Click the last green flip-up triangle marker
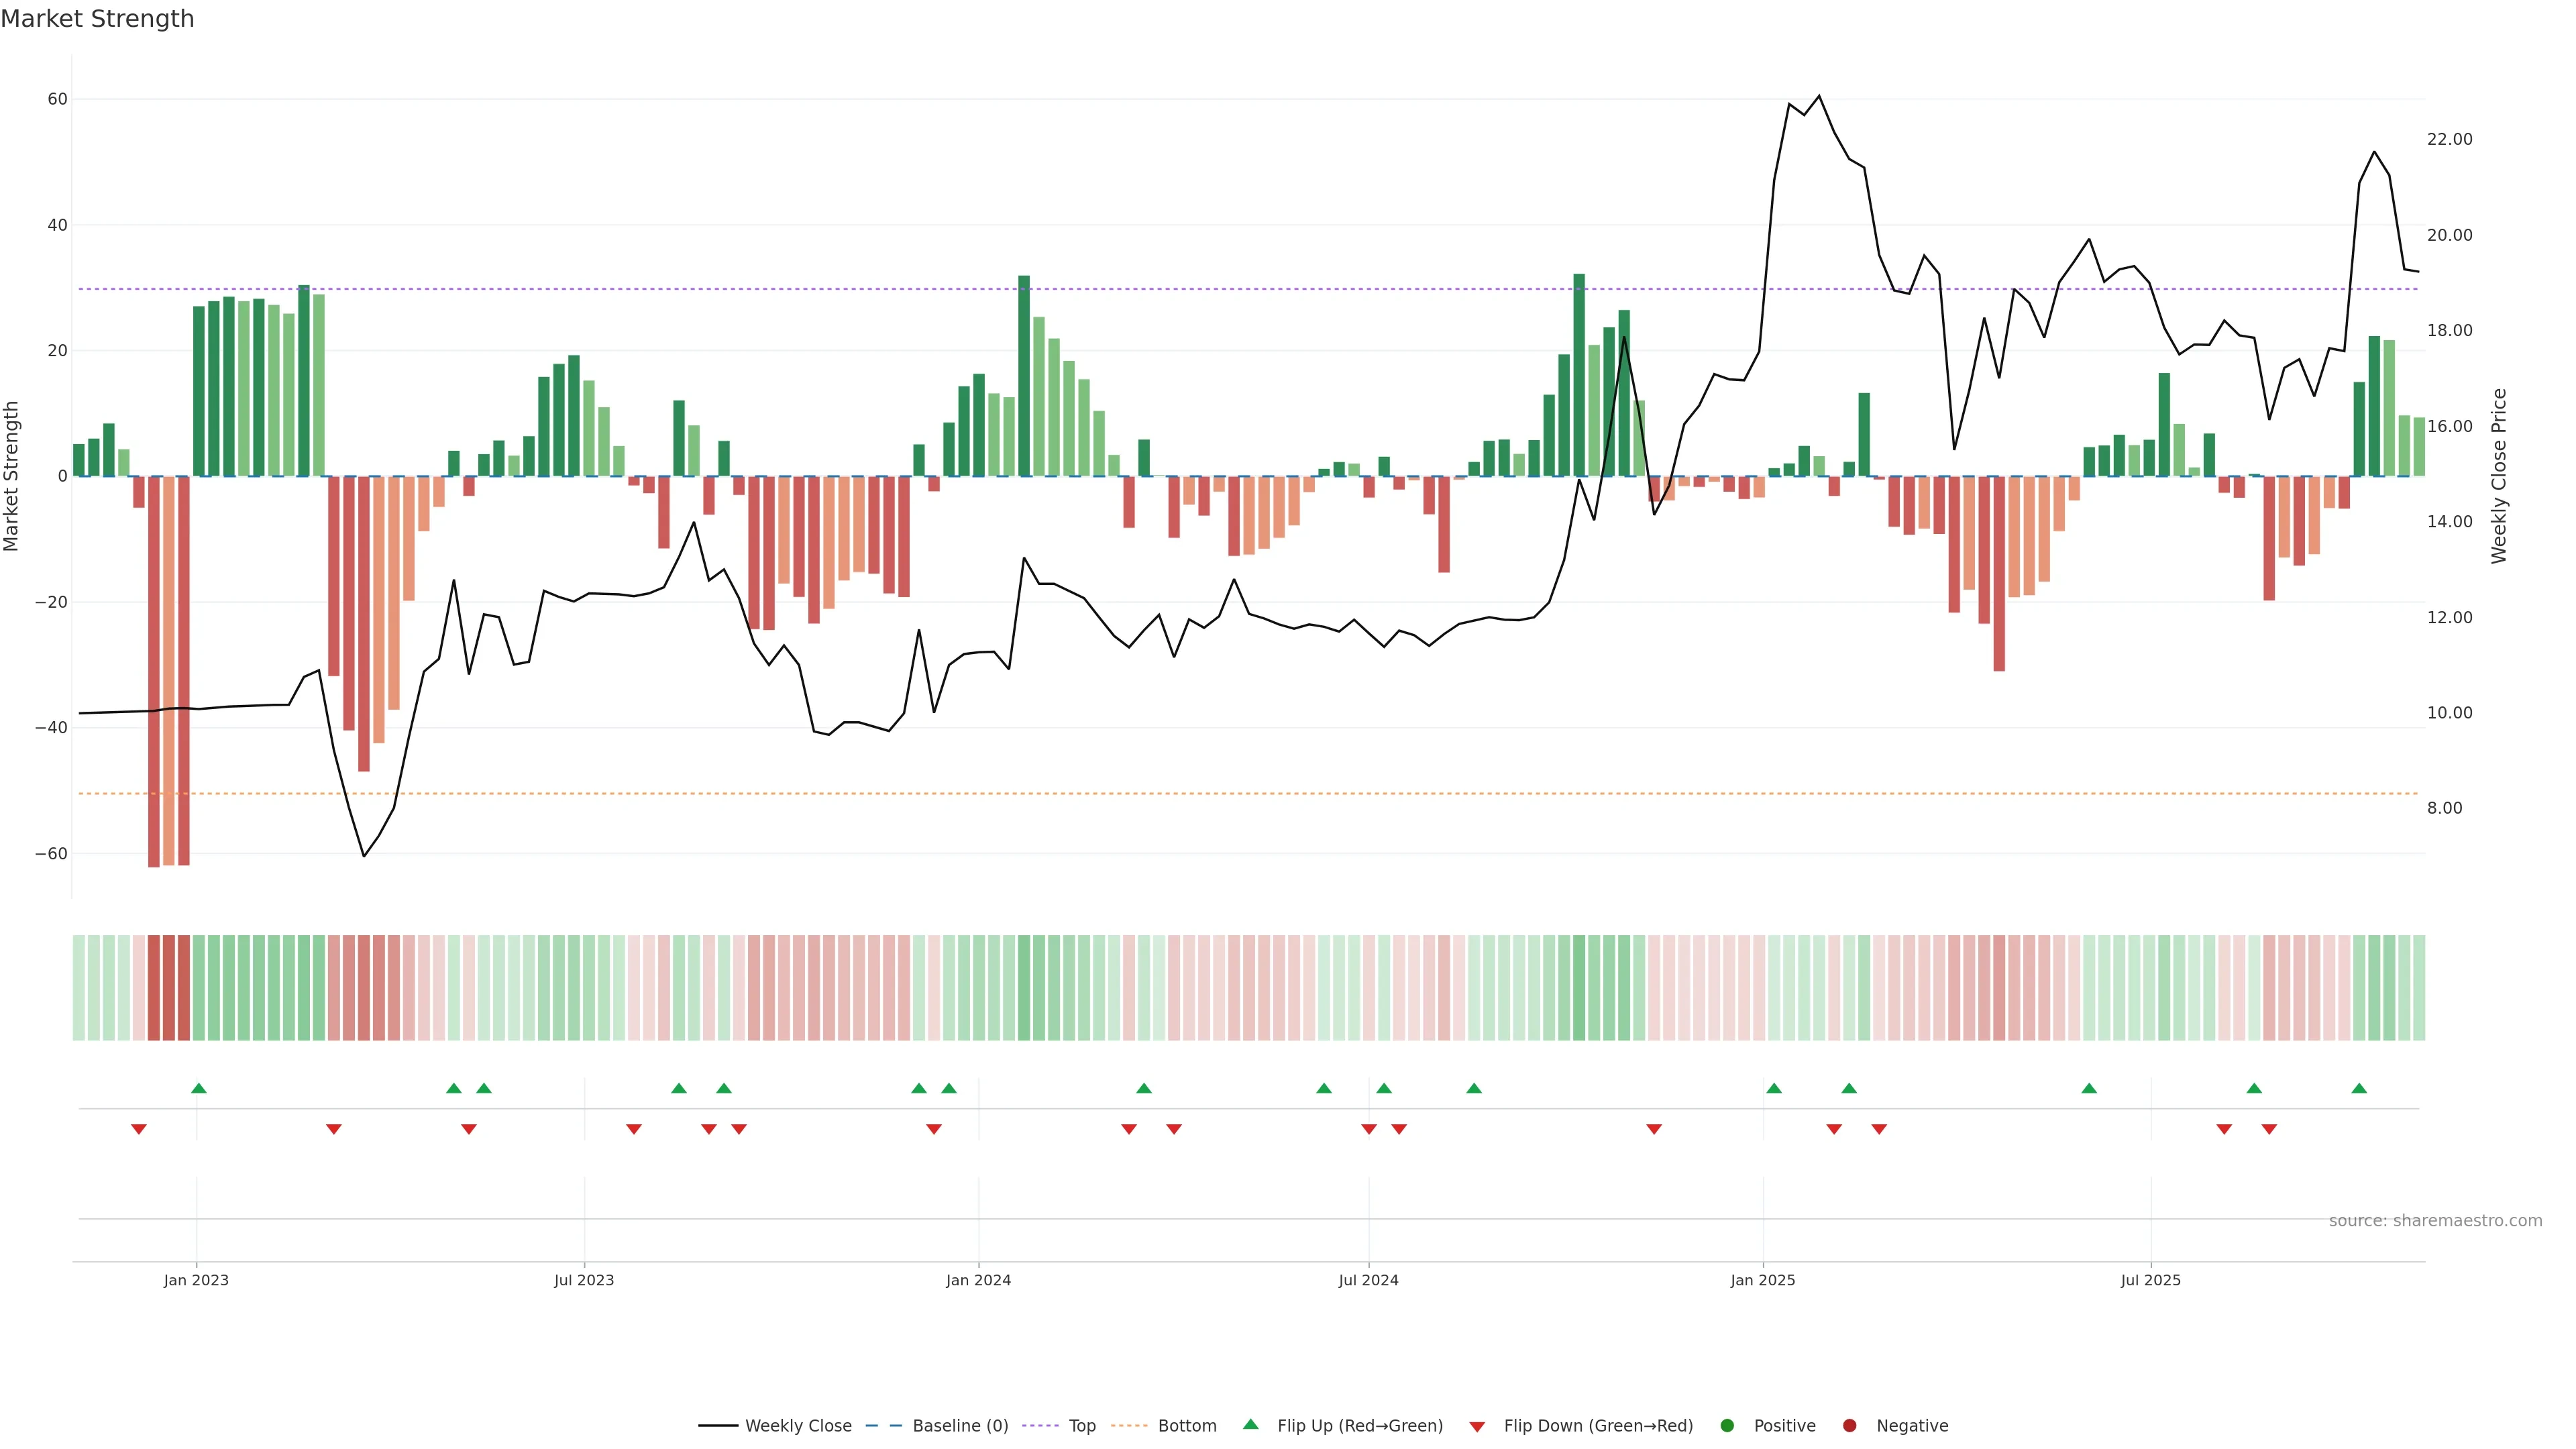This screenshot has width=2576, height=1449. click(x=2359, y=1088)
